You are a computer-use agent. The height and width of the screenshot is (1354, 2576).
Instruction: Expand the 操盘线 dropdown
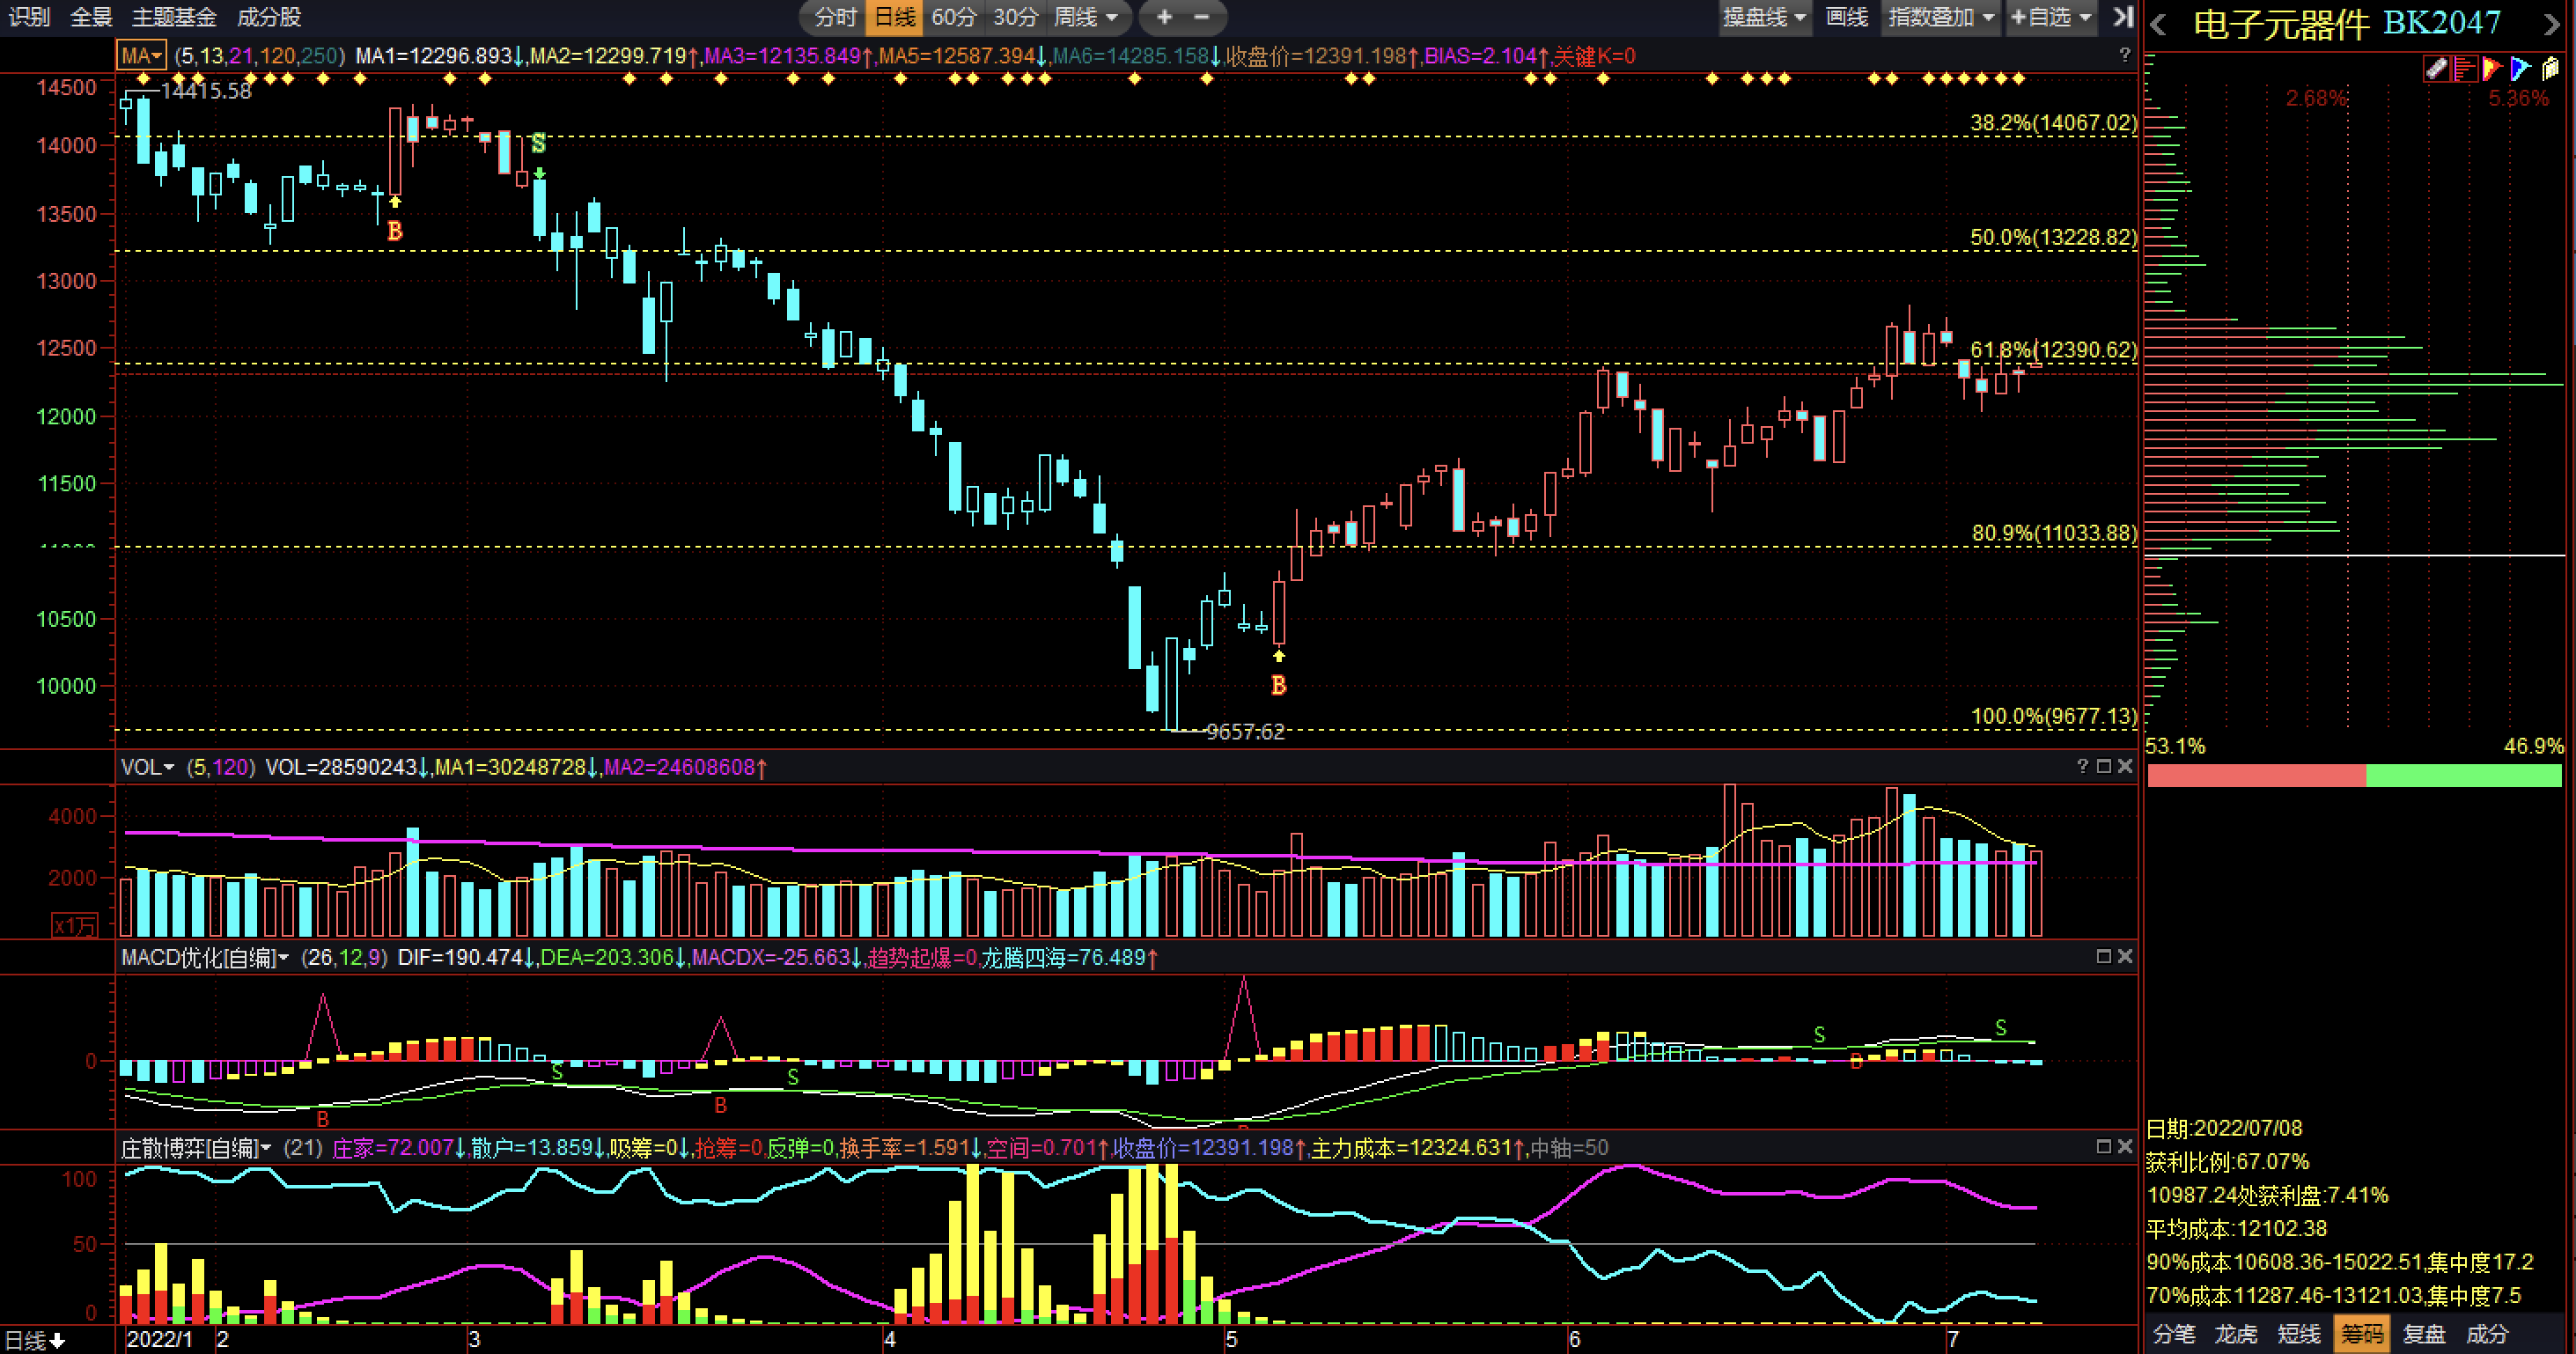point(1764,17)
